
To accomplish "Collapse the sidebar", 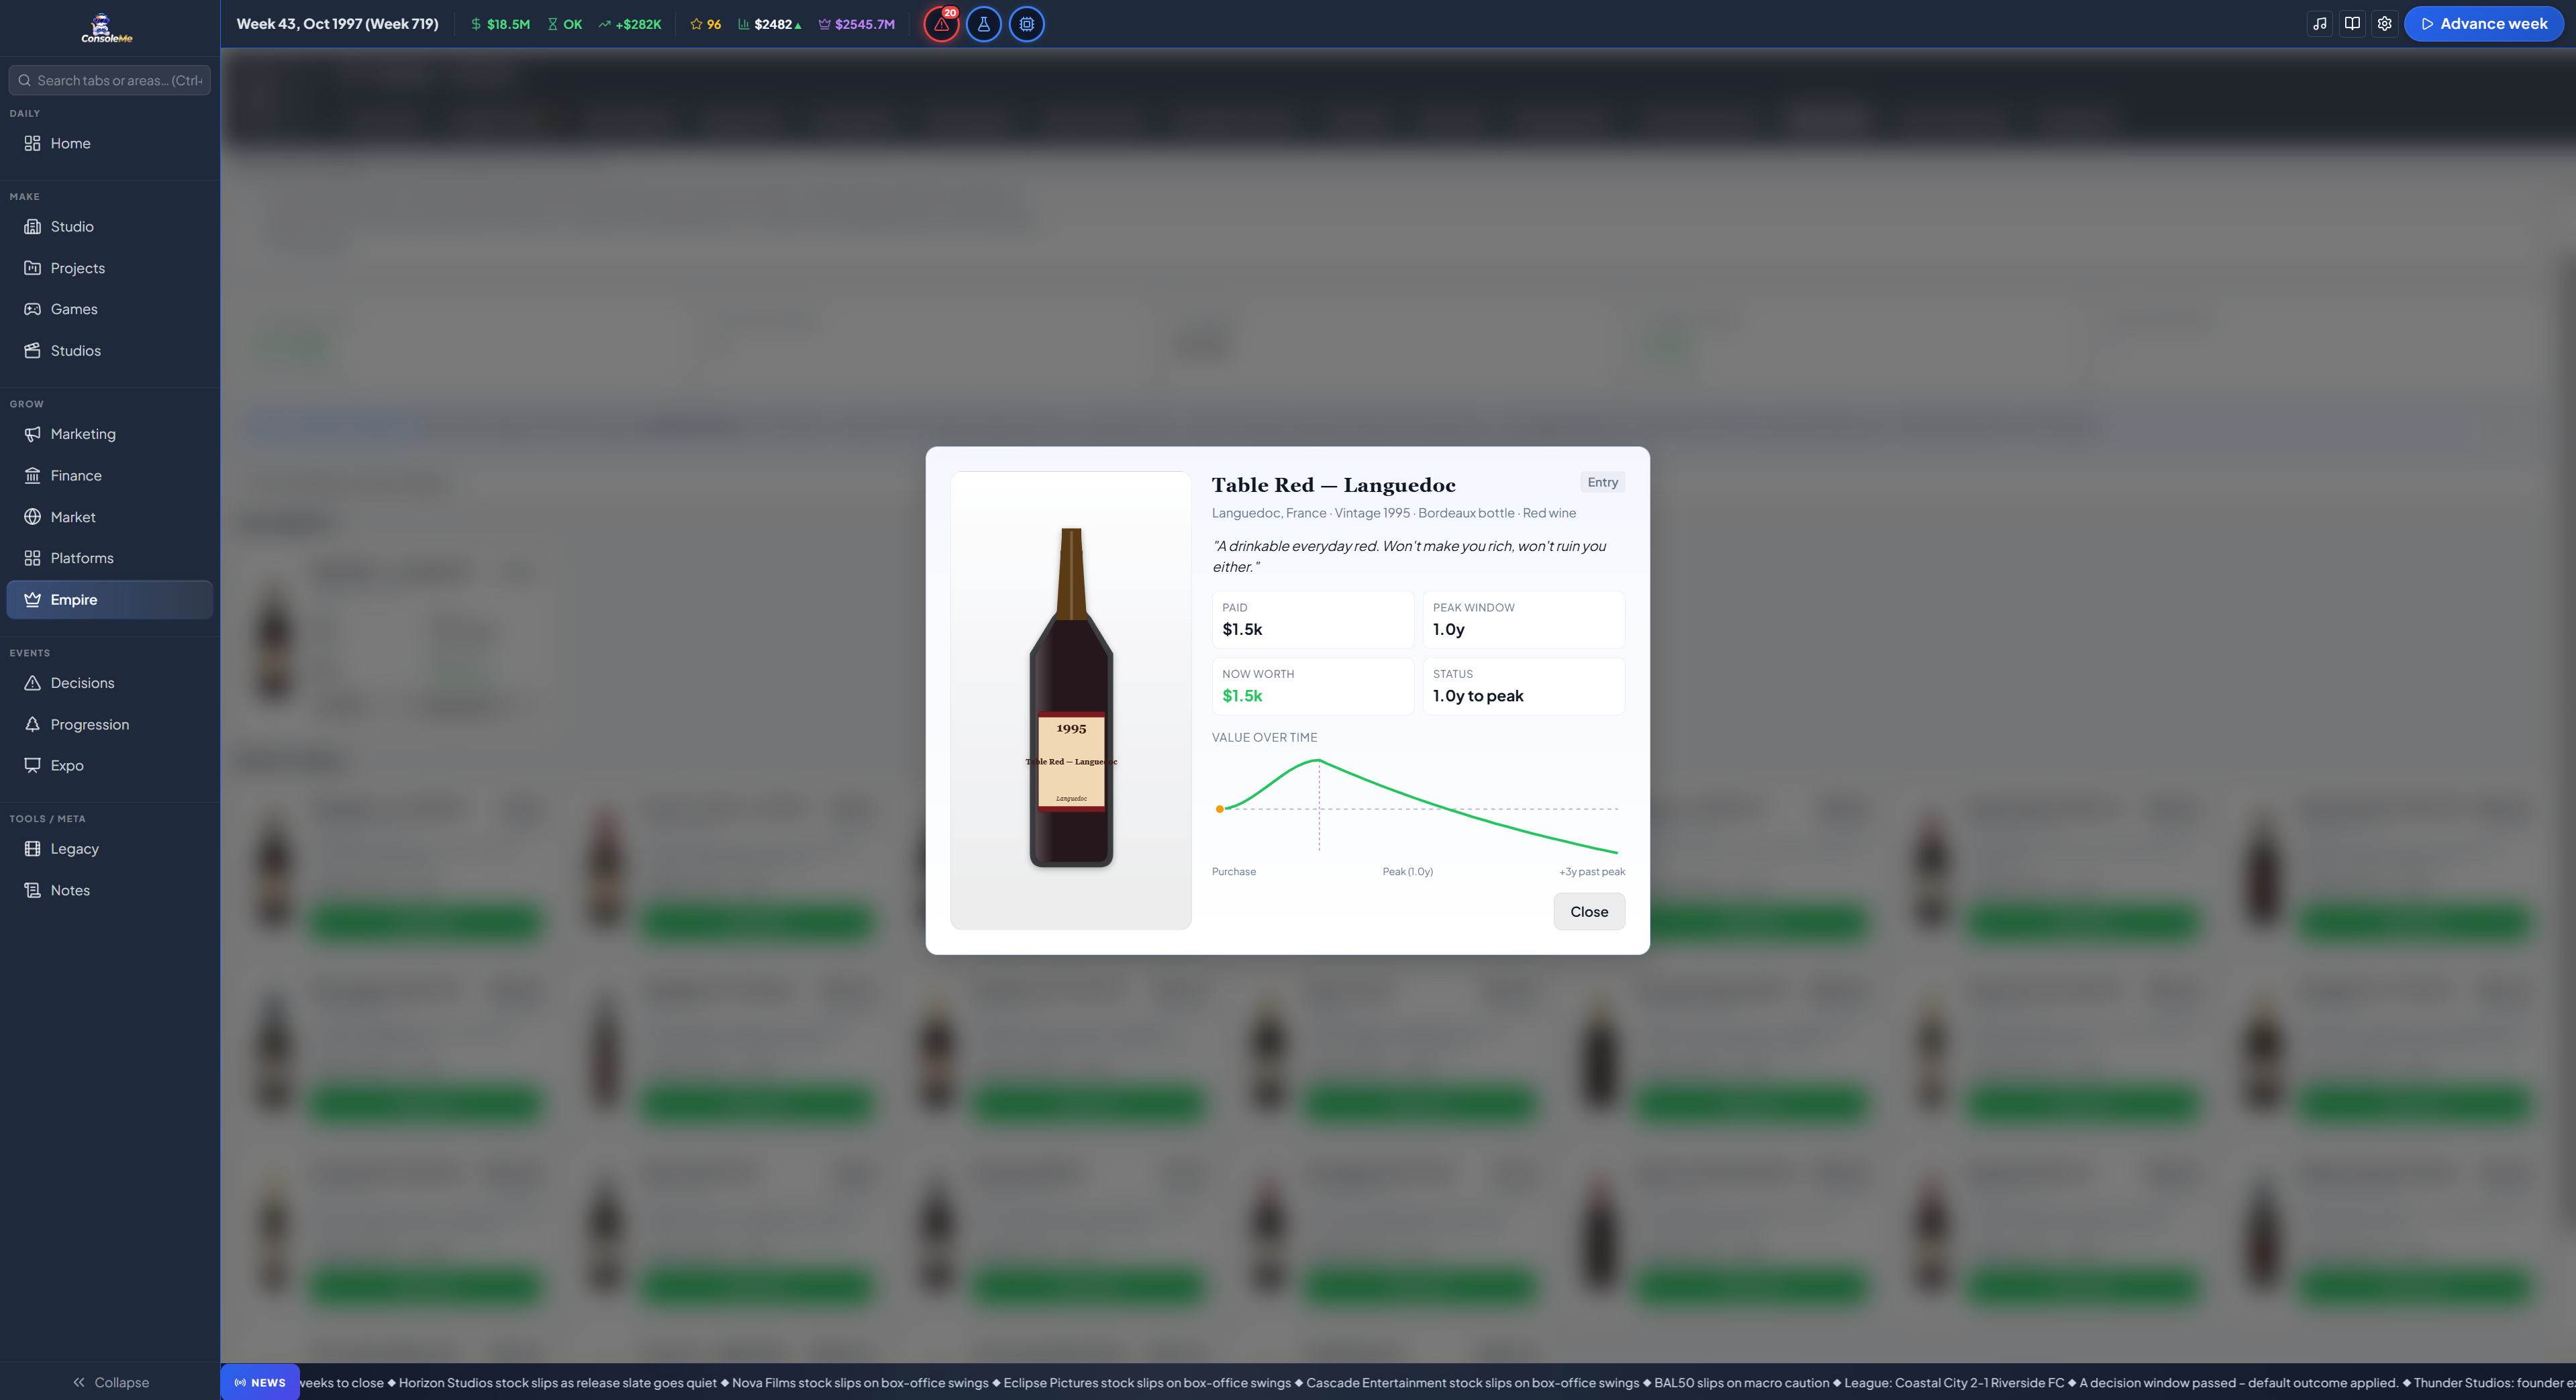I will [x=110, y=1382].
